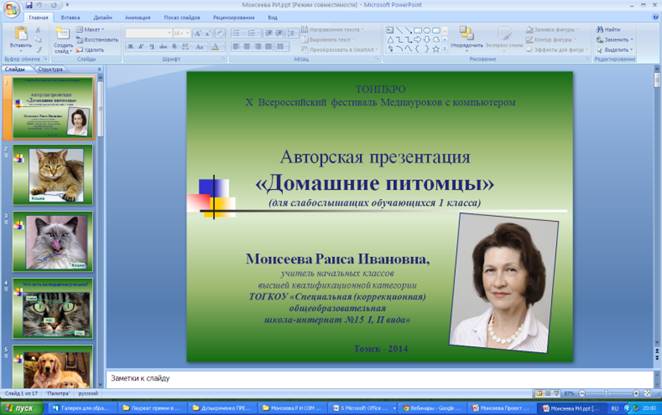Click the Decrease Font Size icon

pyautogui.click(x=207, y=33)
